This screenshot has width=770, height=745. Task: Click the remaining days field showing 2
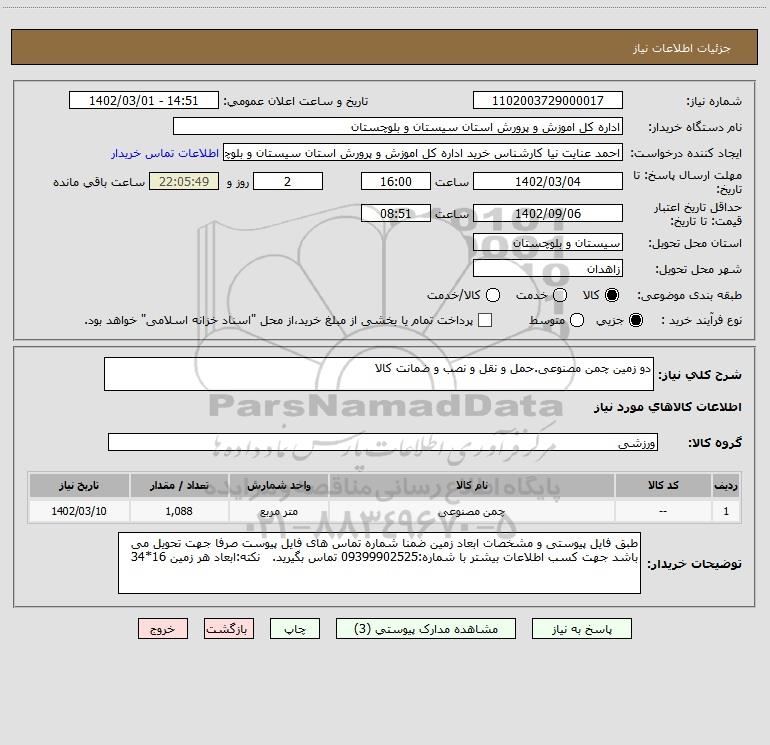click(288, 181)
